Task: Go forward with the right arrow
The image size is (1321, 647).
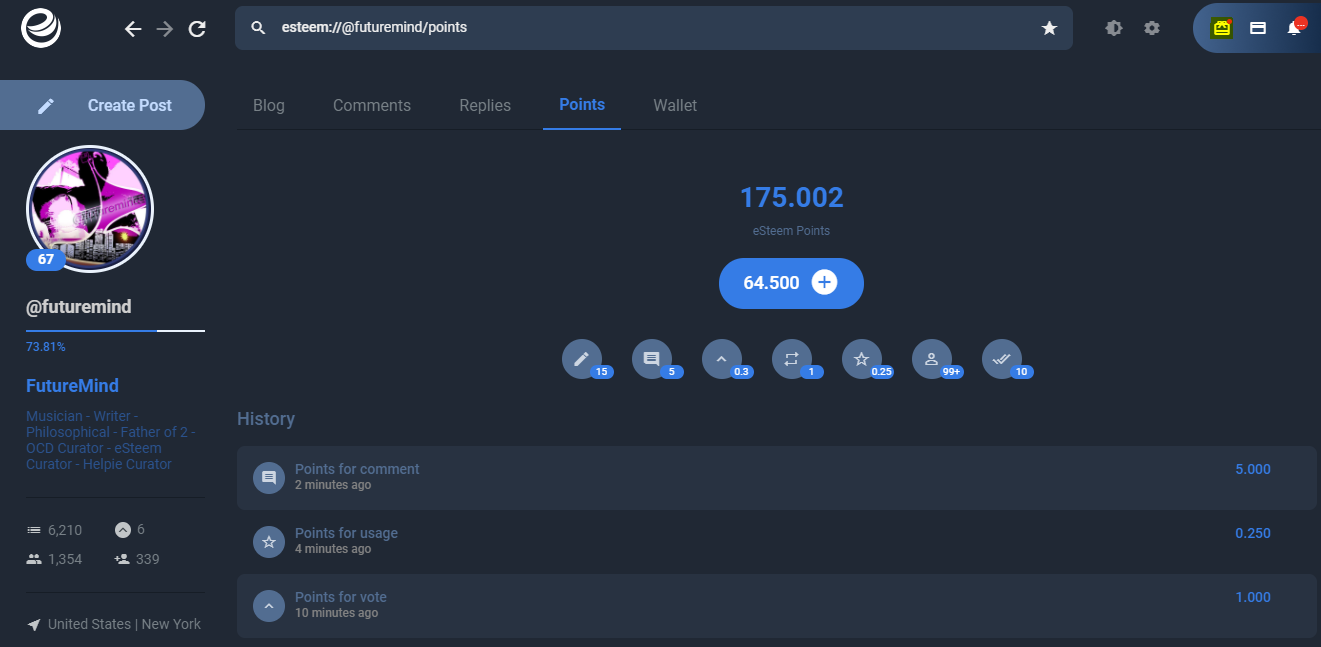Action: [x=165, y=29]
